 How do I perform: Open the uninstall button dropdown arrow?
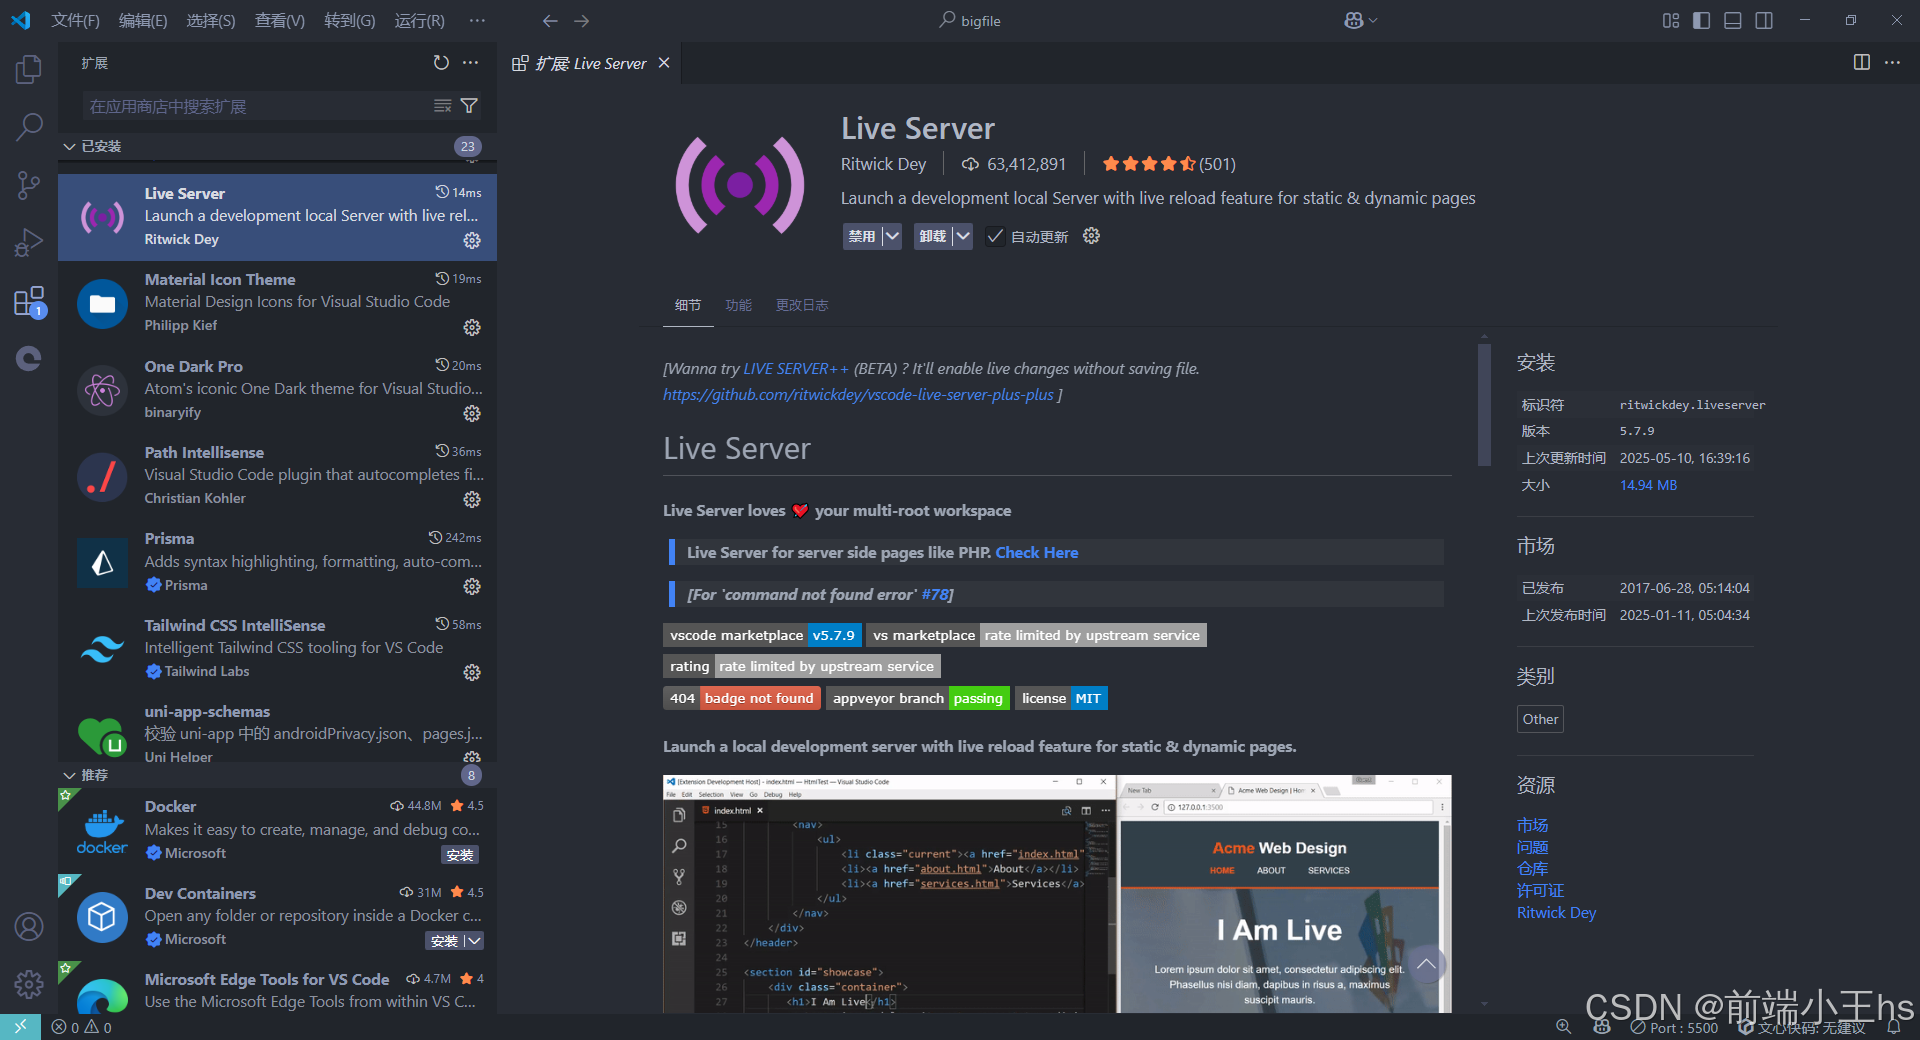[x=962, y=236]
